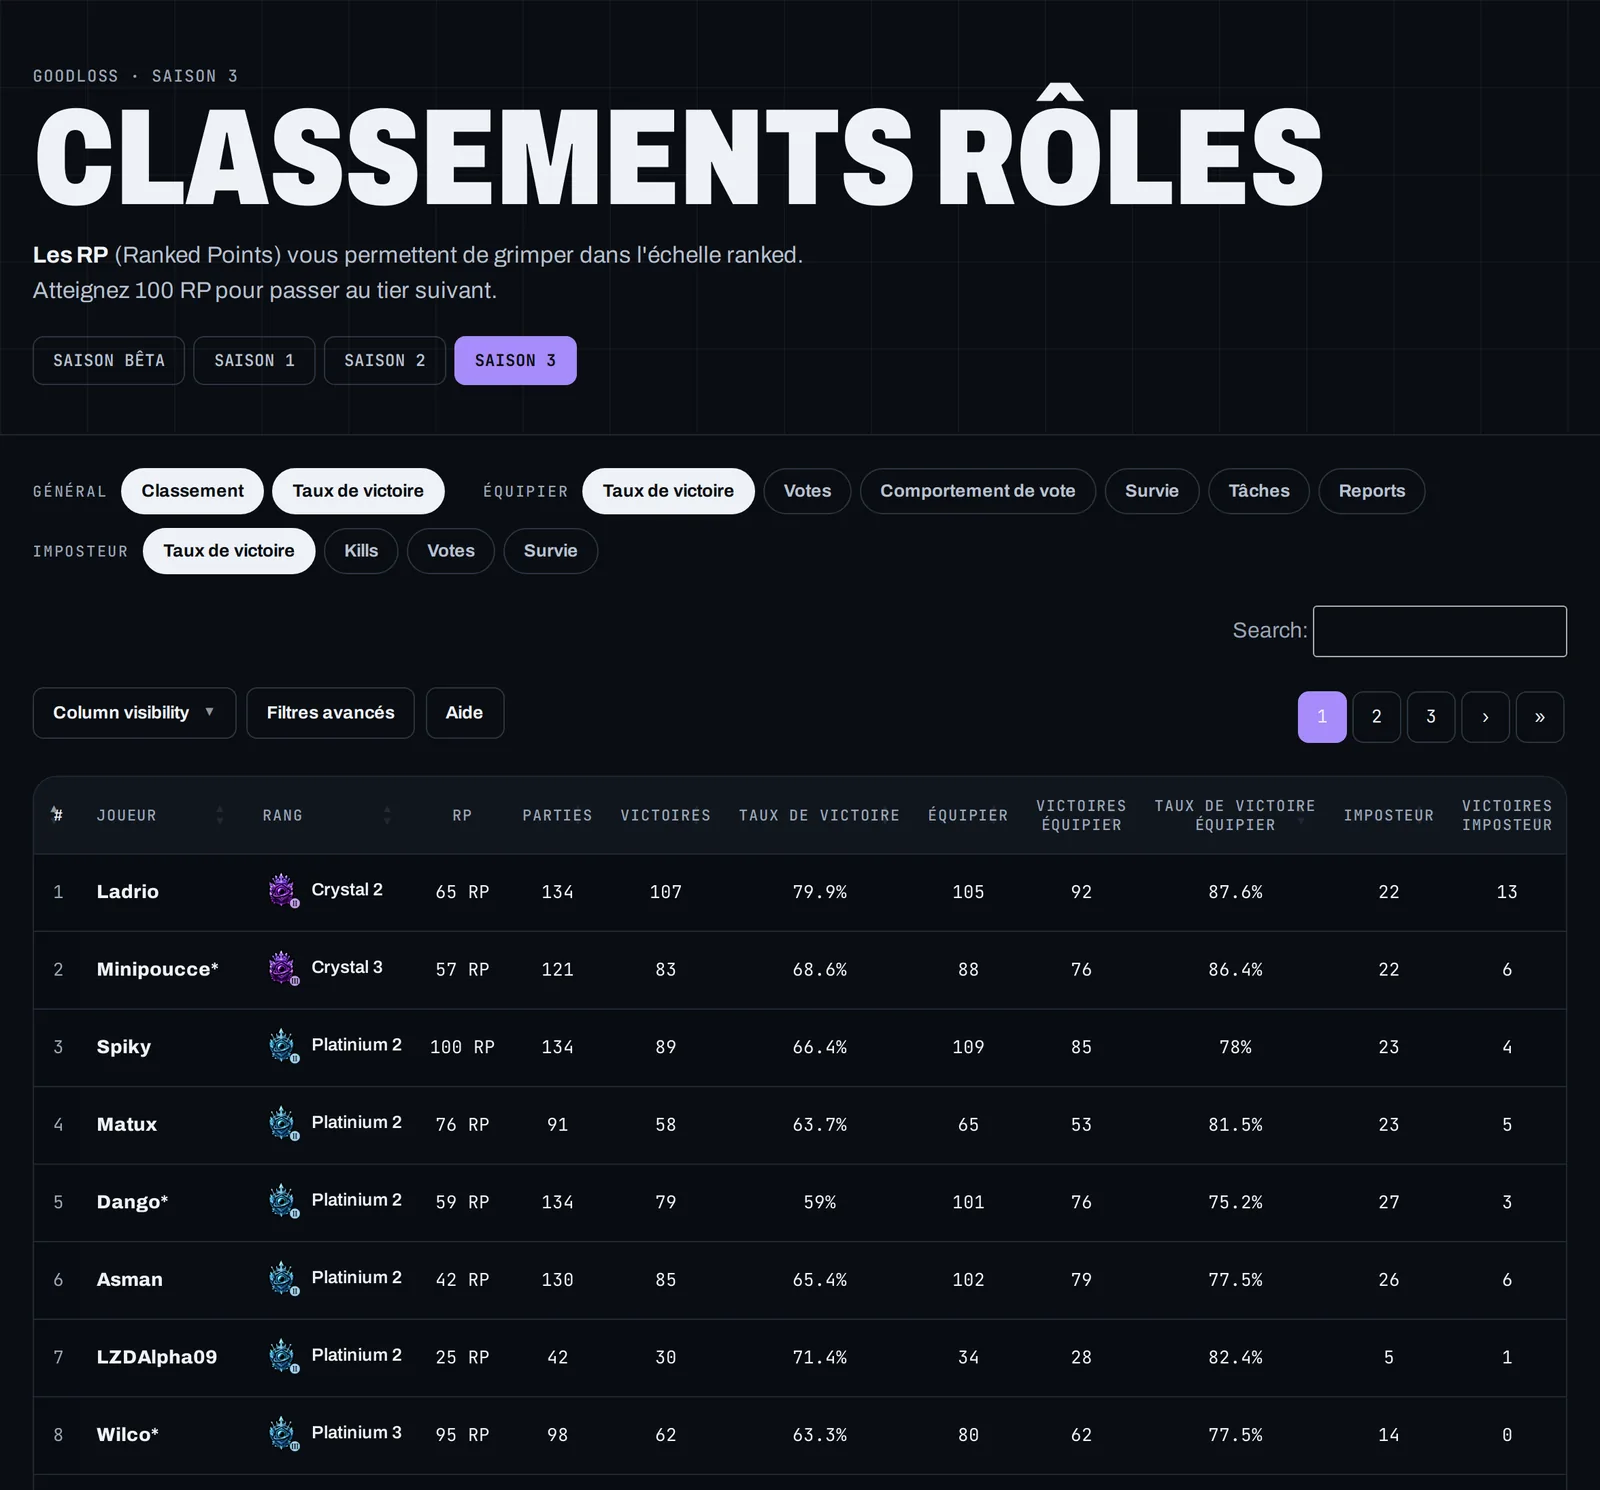
Task: Focus the Search input field
Action: (x=1440, y=631)
